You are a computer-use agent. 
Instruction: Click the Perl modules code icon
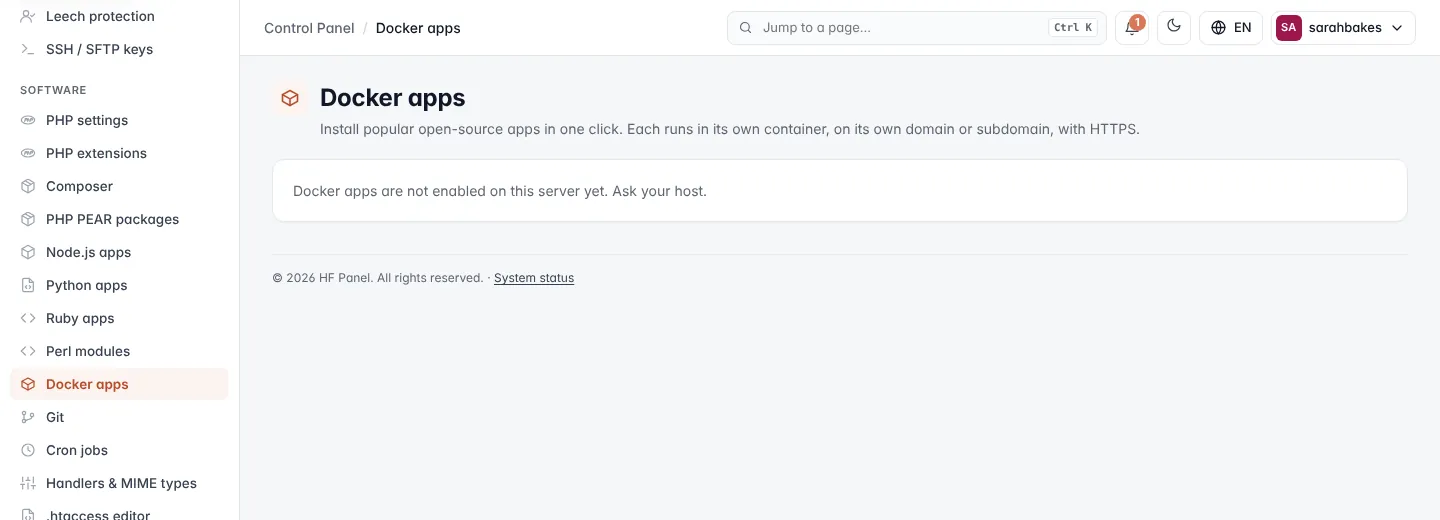pos(28,351)
